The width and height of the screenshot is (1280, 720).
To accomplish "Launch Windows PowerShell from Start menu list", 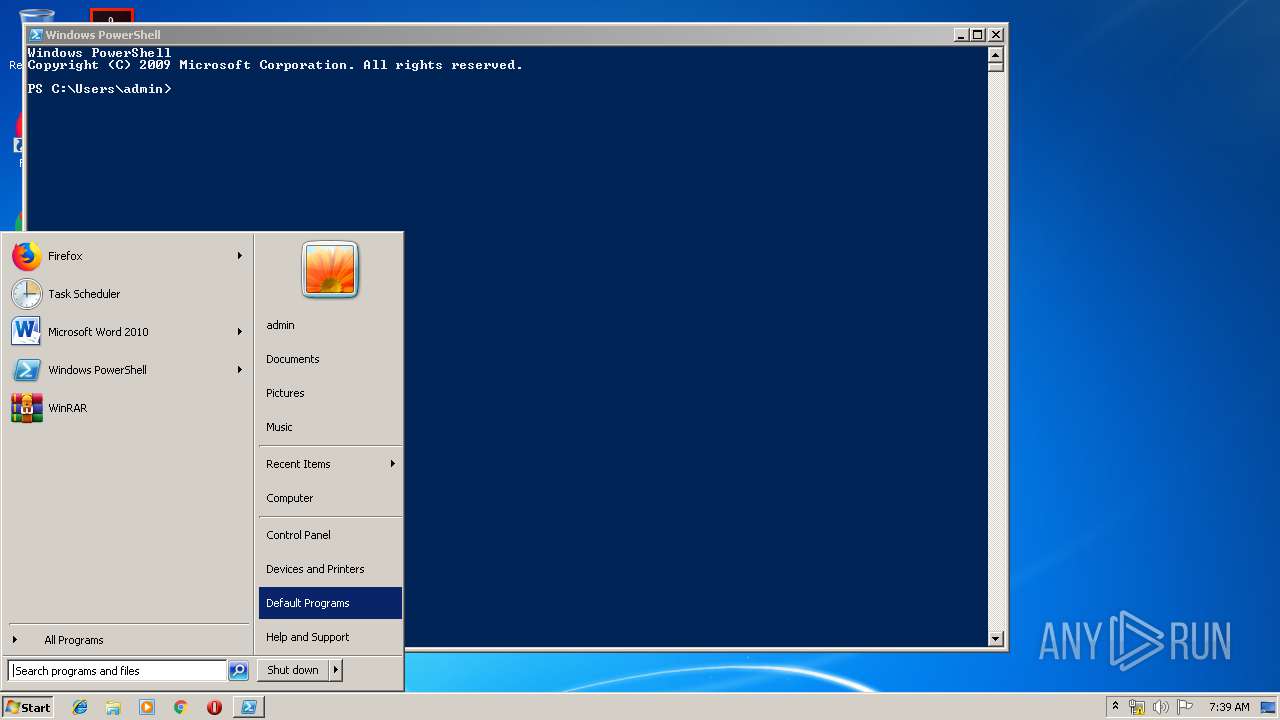I will [x=127, y=370].
